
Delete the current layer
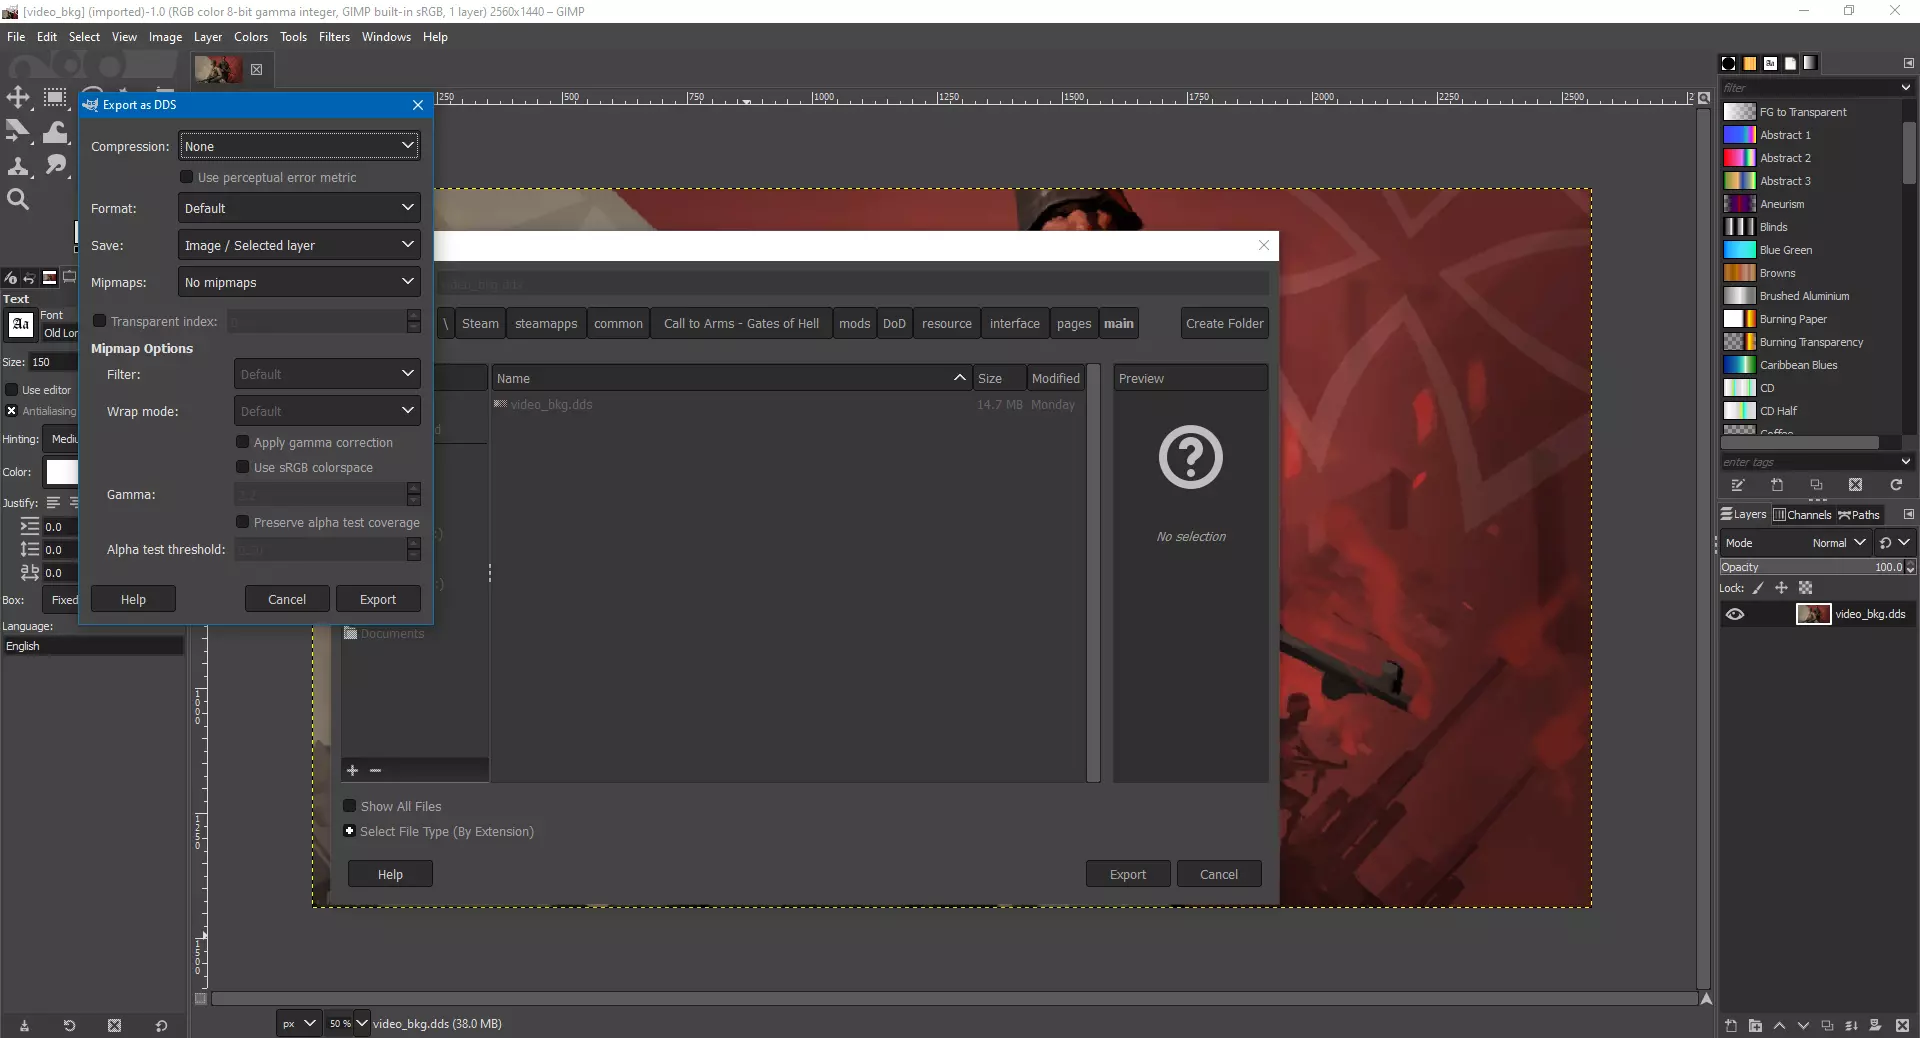(x=1901, y=1025)
